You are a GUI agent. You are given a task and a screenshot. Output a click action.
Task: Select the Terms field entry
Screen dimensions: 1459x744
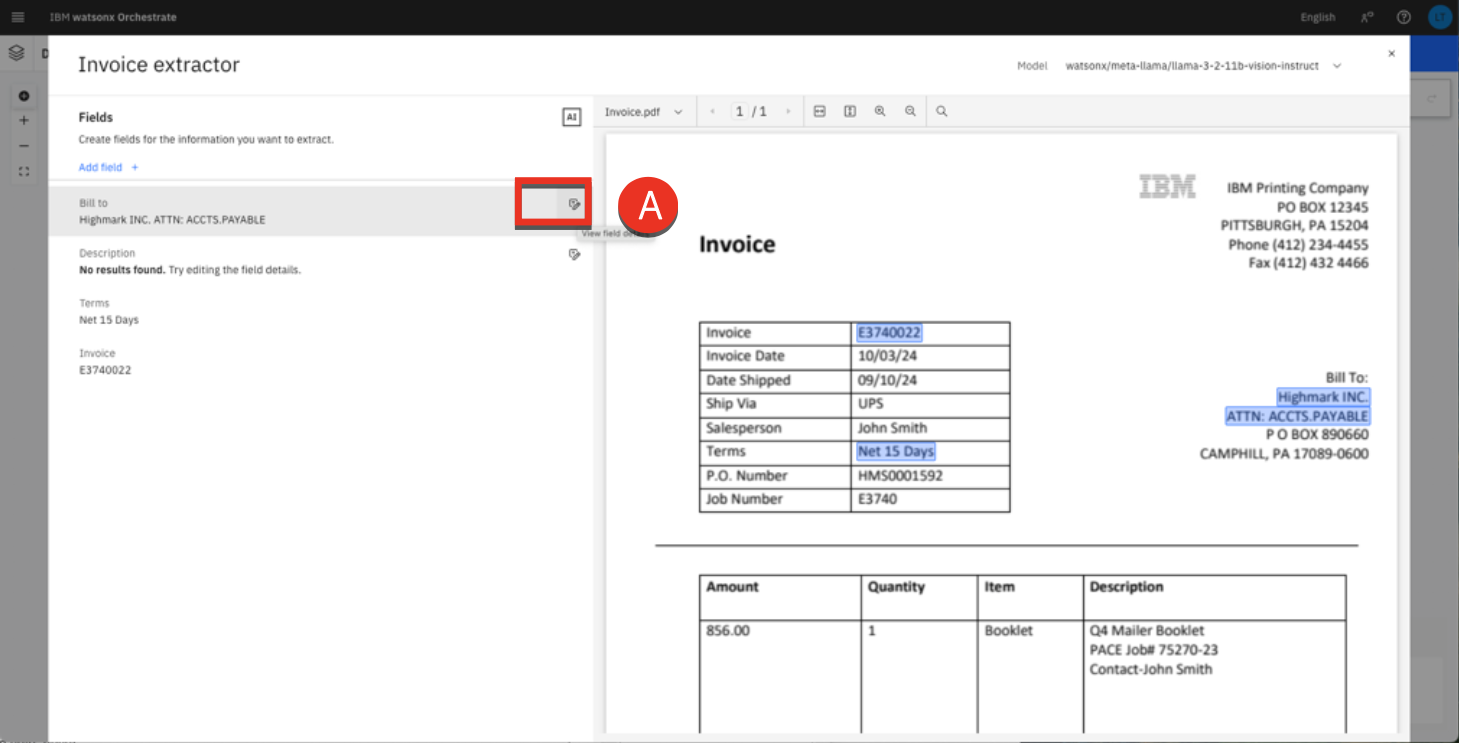110,311
